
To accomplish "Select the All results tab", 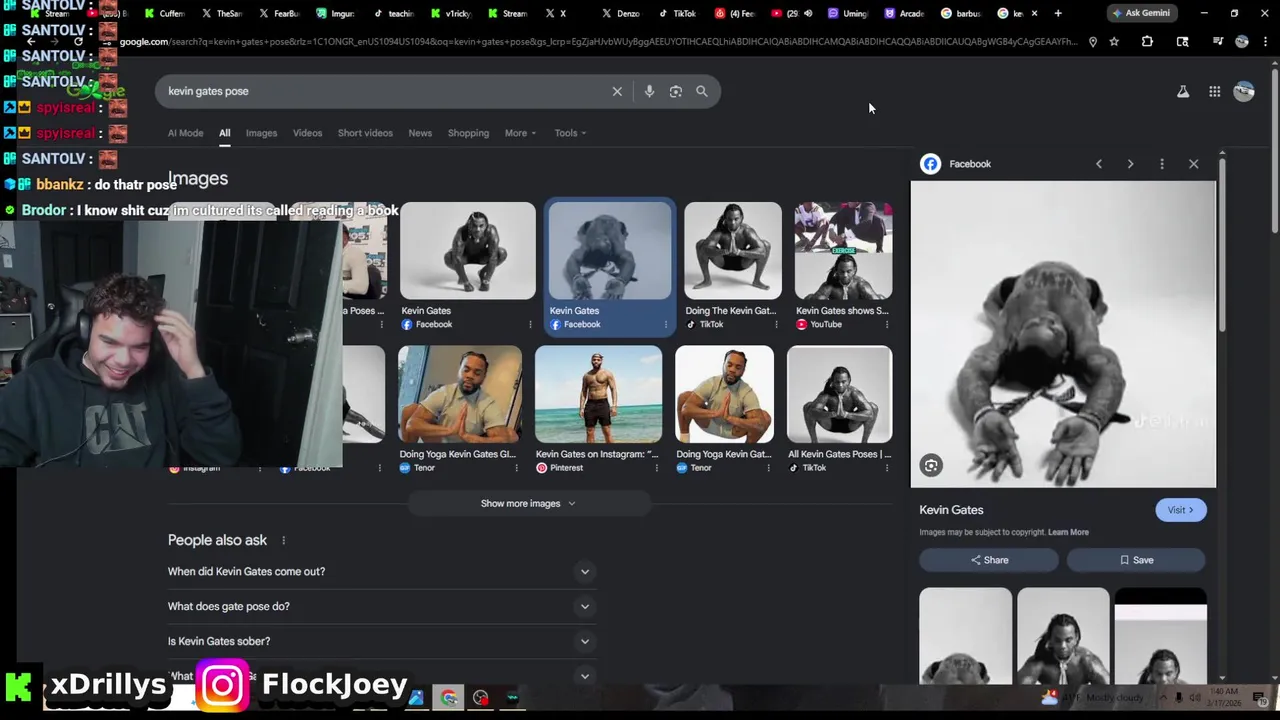I will [225, 133].
